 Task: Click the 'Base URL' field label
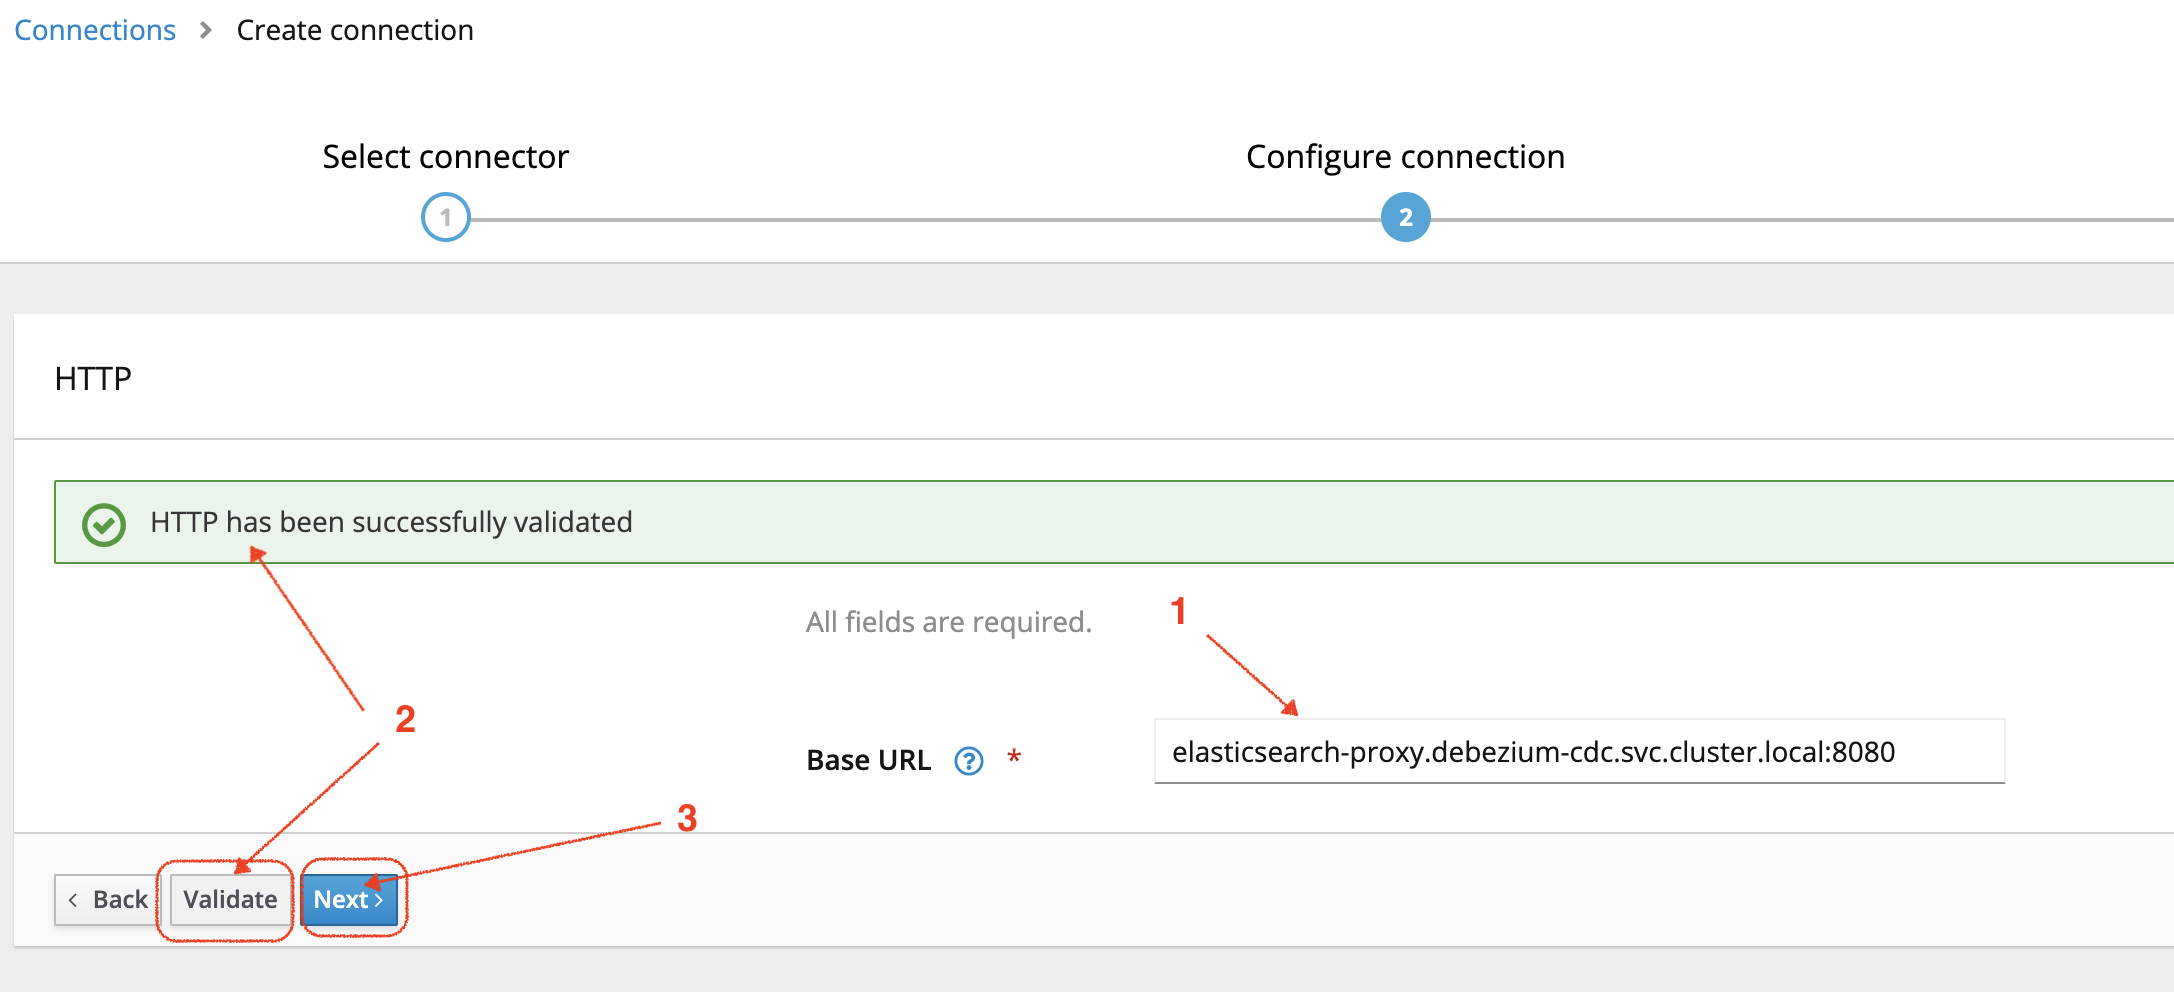(x=868, y=760)
